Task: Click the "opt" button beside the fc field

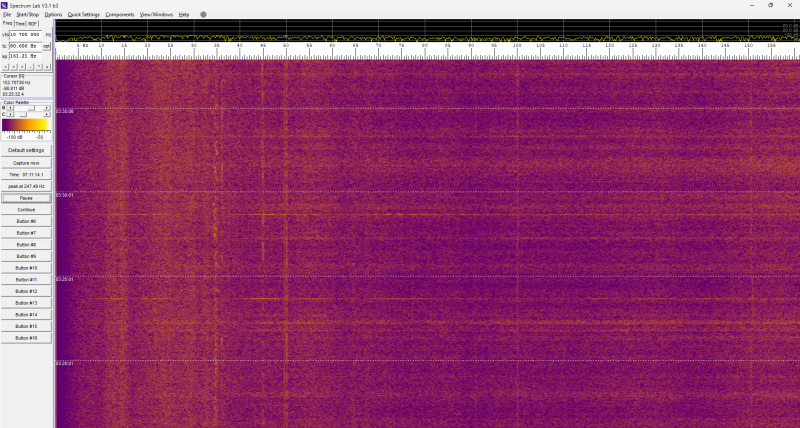Action: [x=48, y=45]
